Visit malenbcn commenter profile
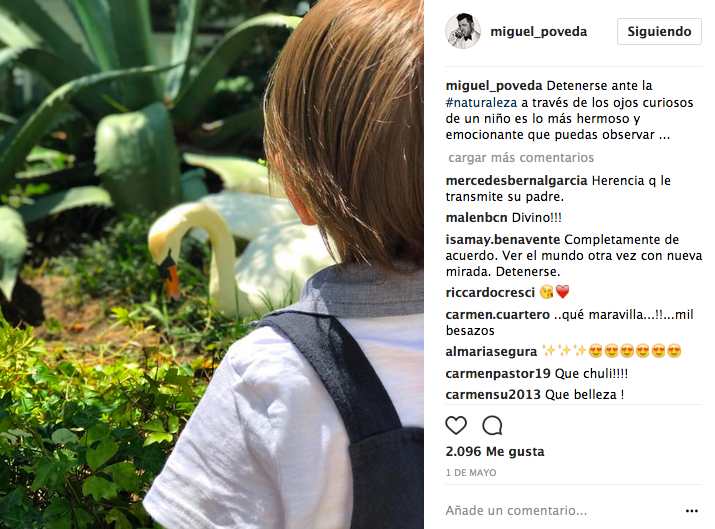715x529 pixels. (x=476, y=218)
